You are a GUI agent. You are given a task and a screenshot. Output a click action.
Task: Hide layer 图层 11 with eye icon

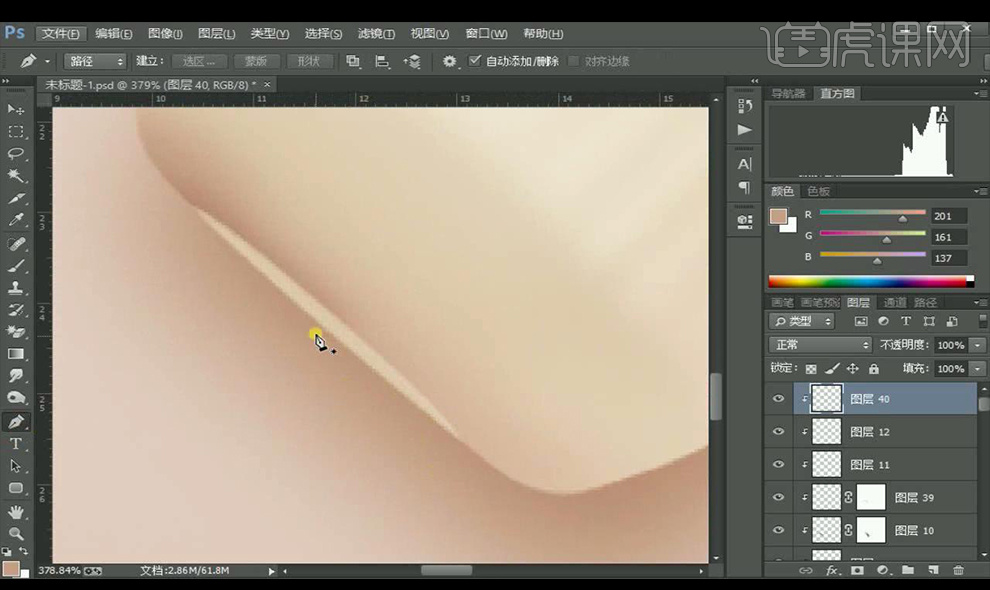[x=779, y=465]
